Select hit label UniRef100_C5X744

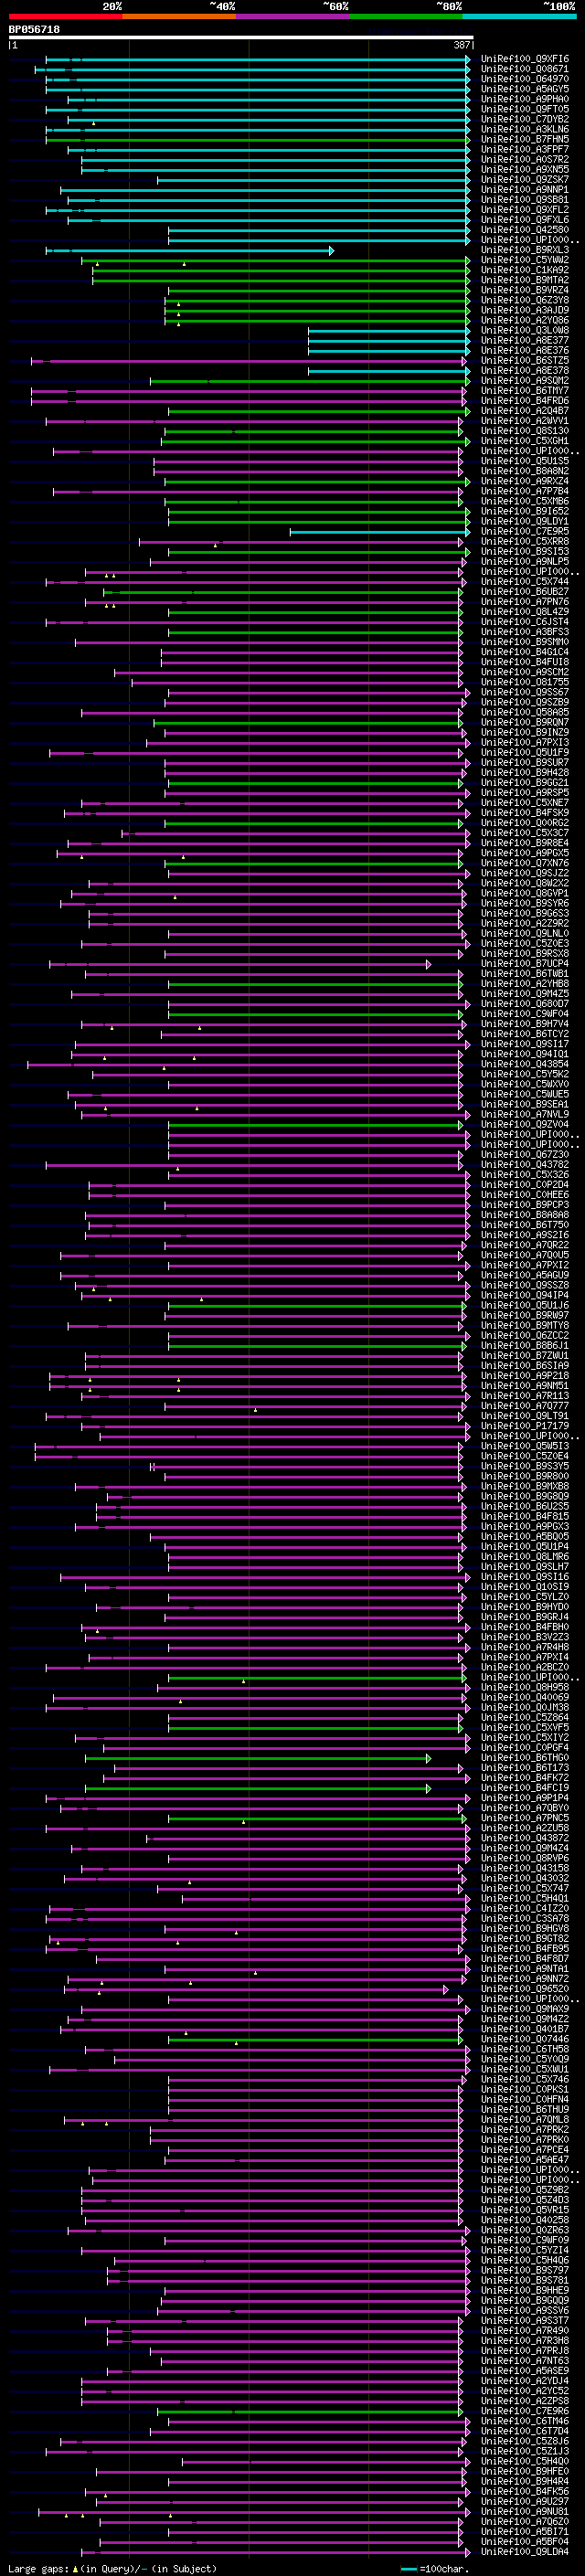[525, 582]
